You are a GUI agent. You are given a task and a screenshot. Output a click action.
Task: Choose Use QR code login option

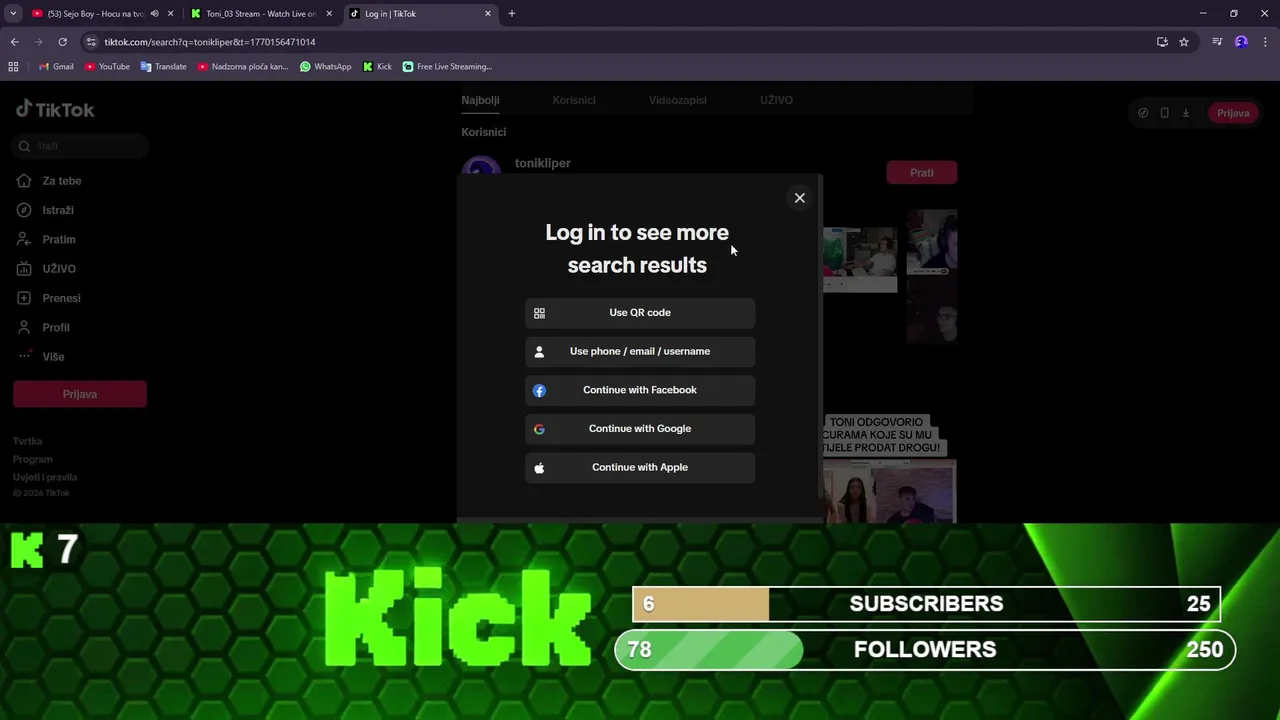(640, 313)
